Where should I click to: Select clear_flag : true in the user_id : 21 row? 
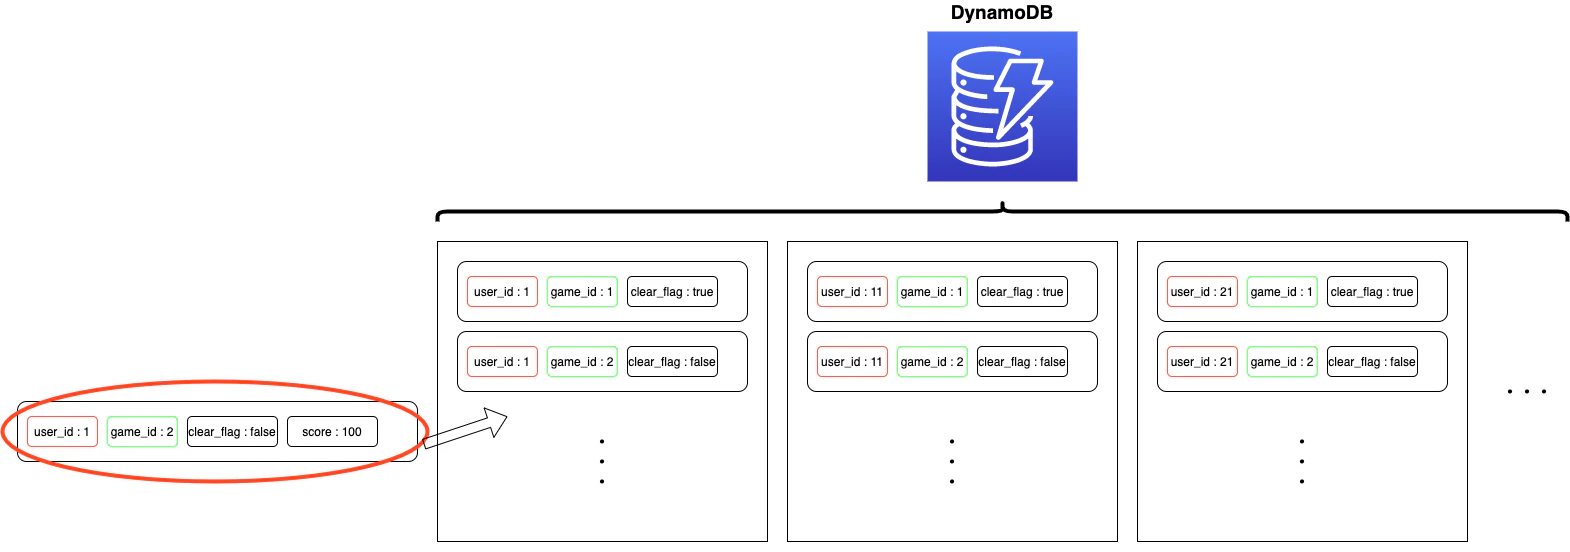tap(1372, 292)
